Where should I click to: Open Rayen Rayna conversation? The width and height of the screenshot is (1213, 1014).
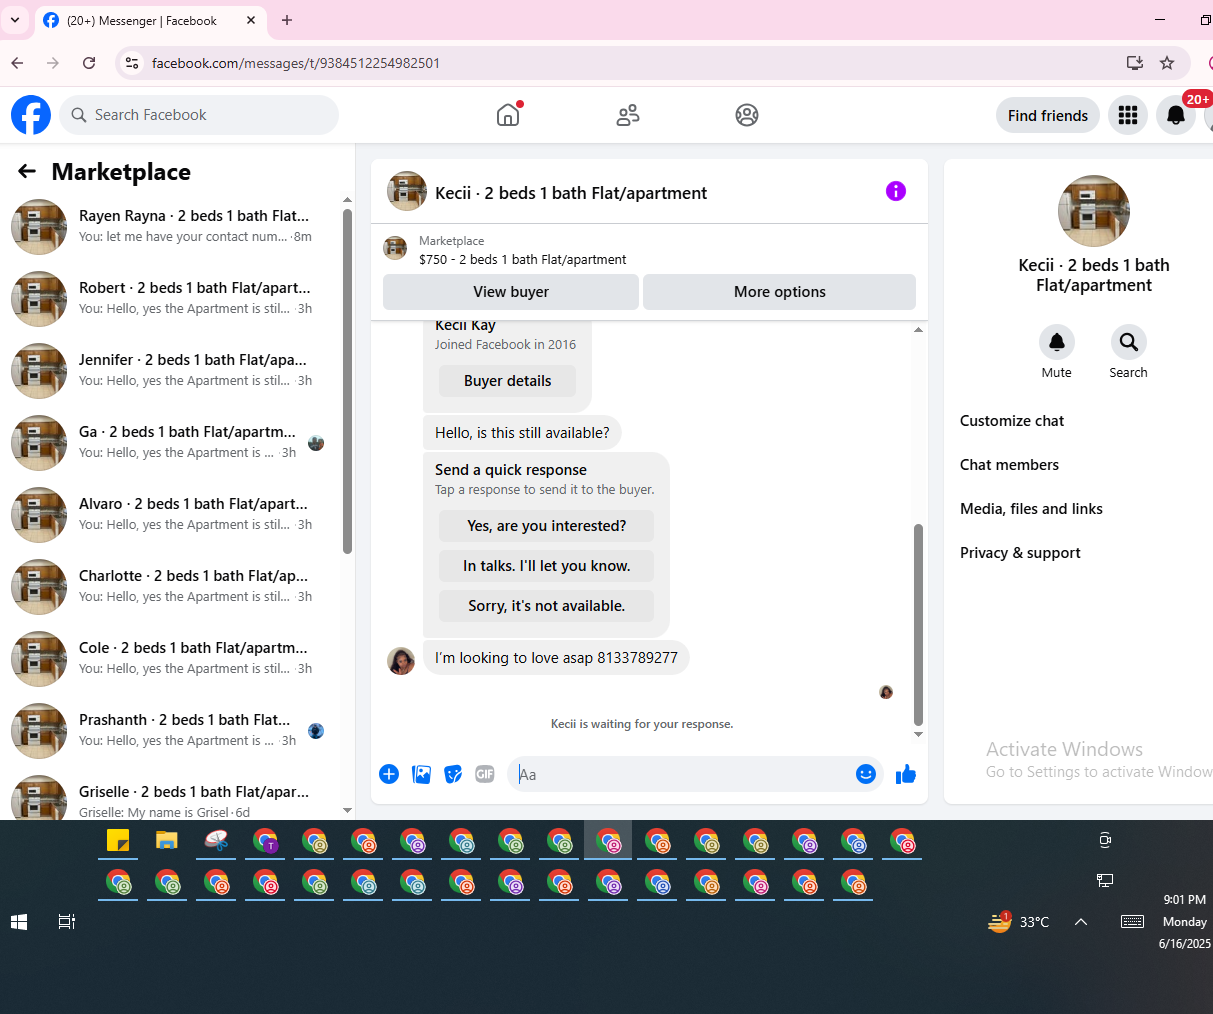click(x=170, y=226)
